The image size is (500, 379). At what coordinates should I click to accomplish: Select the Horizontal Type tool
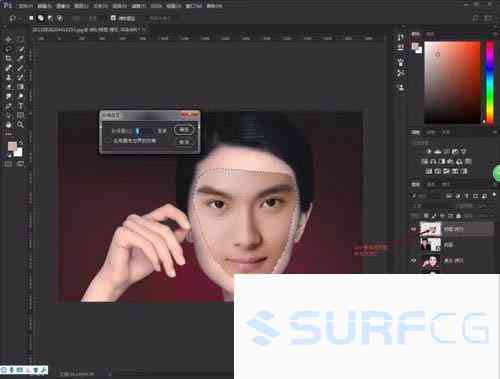[x=20, y=106]
